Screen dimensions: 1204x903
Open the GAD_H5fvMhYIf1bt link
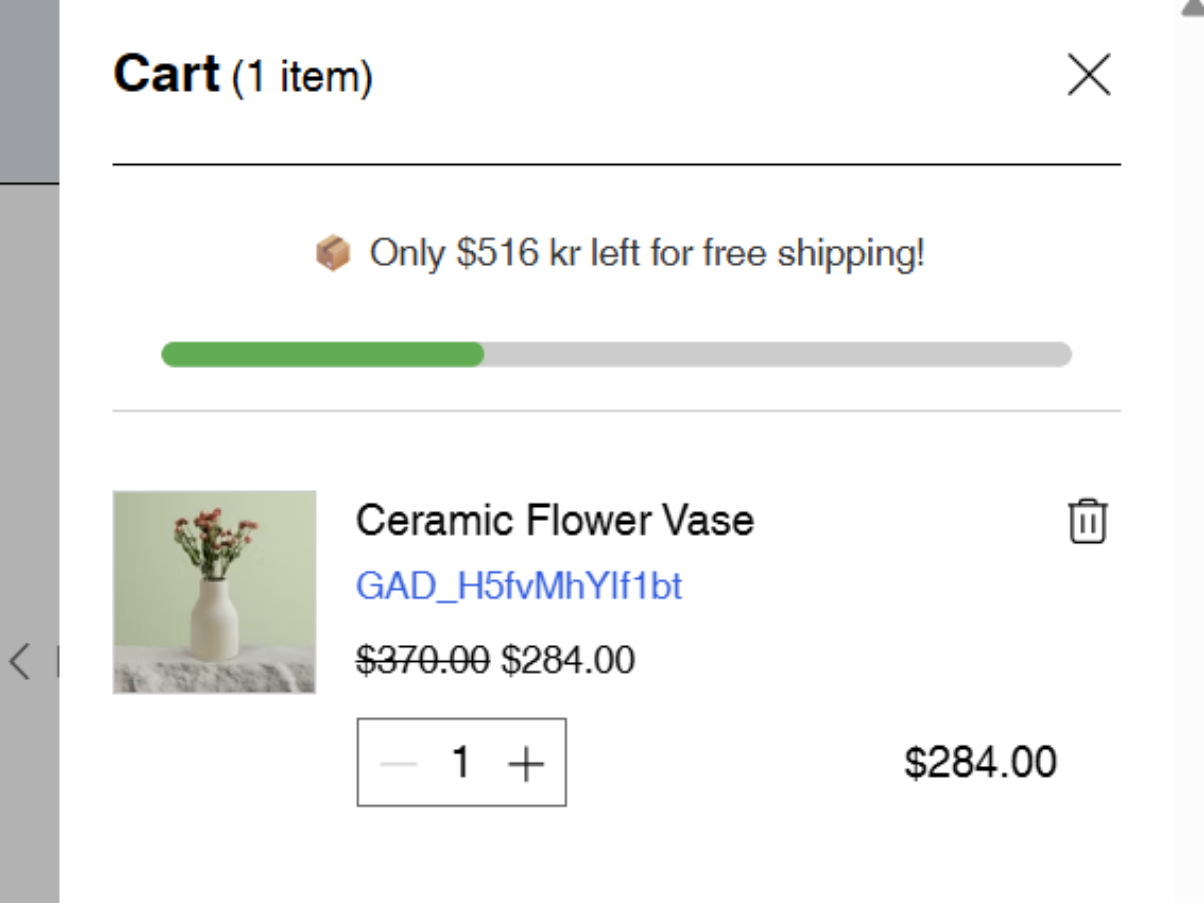[x=519, y=586]
